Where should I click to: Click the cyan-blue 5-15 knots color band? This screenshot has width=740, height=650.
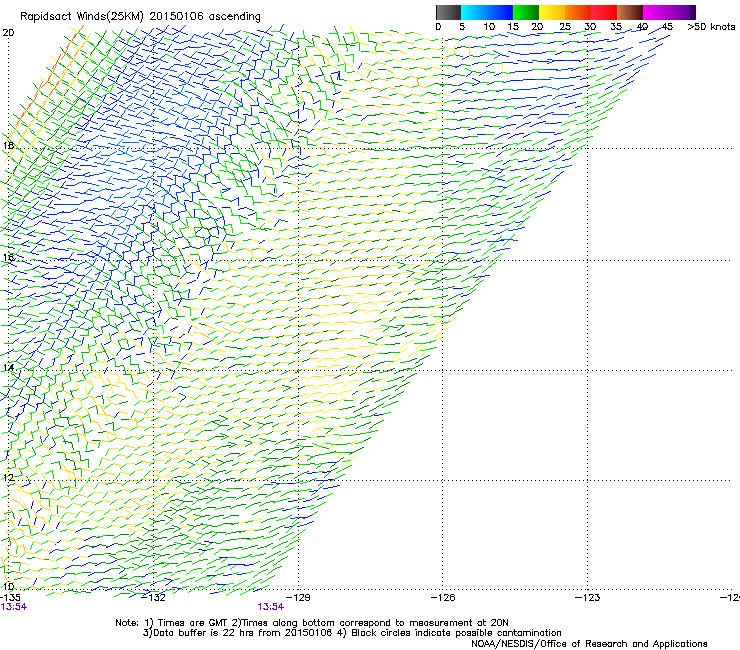[x=487, y=12]
